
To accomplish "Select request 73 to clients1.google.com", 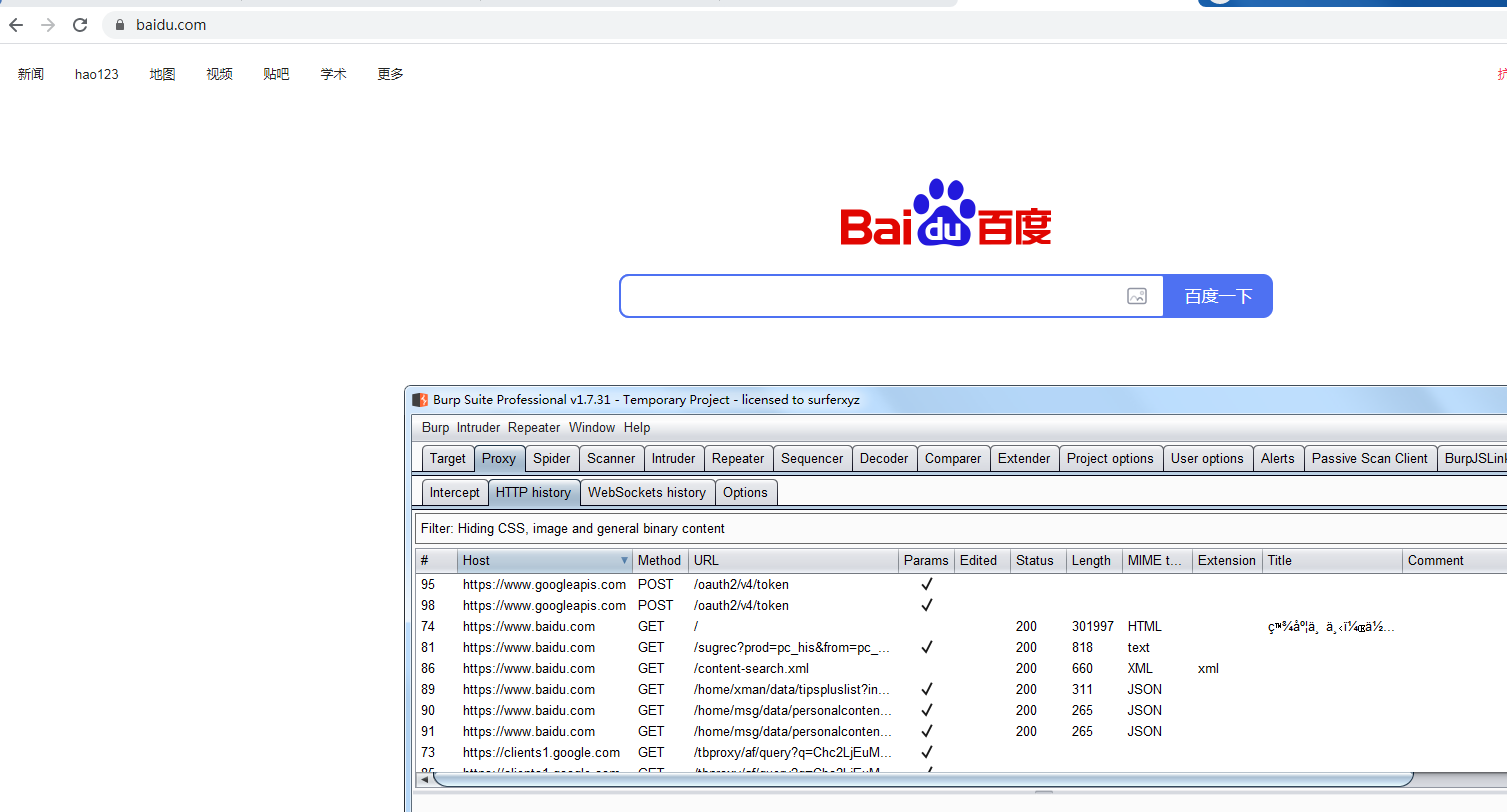I will click(x=961, y=752).
